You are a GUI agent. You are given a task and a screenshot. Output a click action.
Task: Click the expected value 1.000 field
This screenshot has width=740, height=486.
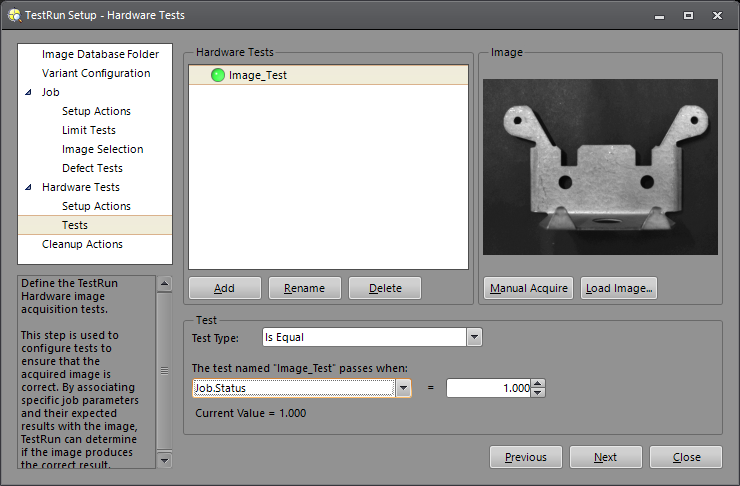click(488, 388)
